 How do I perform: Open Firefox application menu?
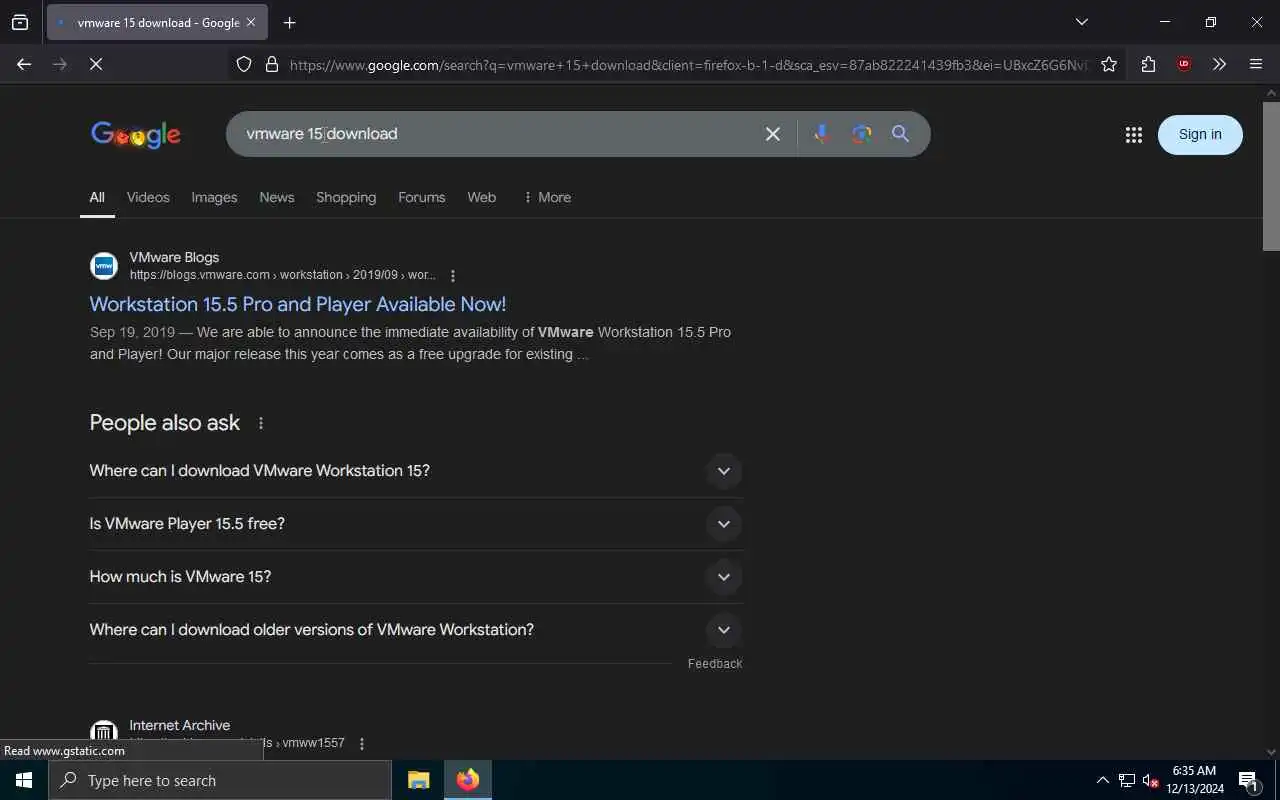click(1256, 64)
